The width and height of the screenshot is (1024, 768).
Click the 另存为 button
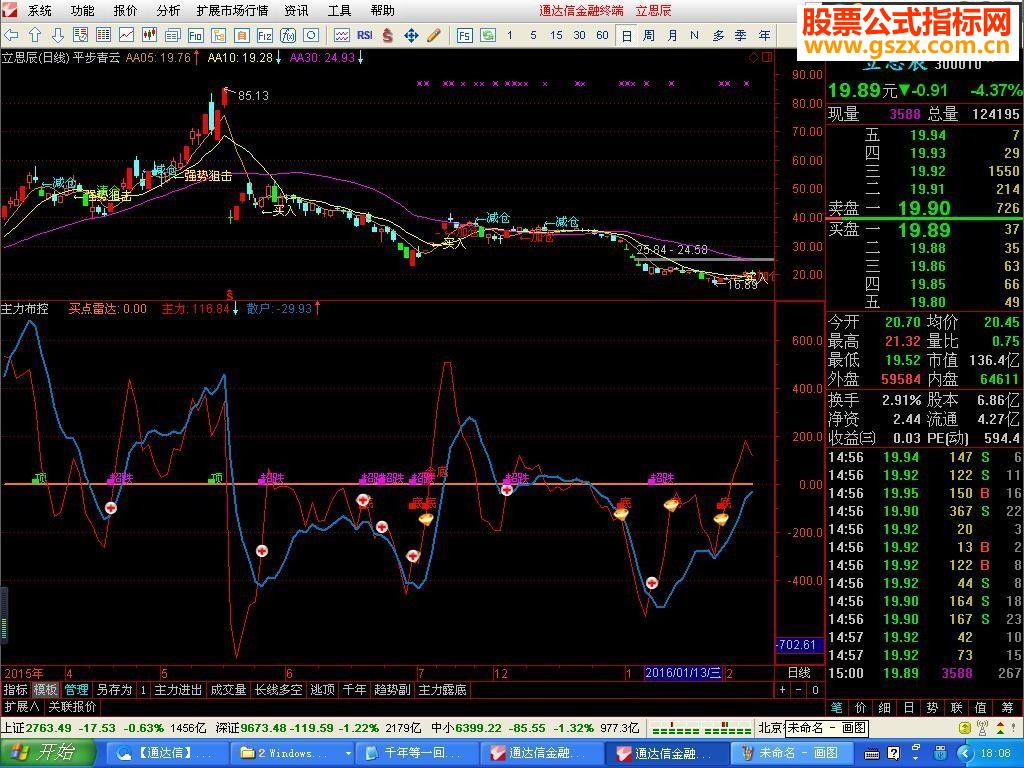[114, 690]
